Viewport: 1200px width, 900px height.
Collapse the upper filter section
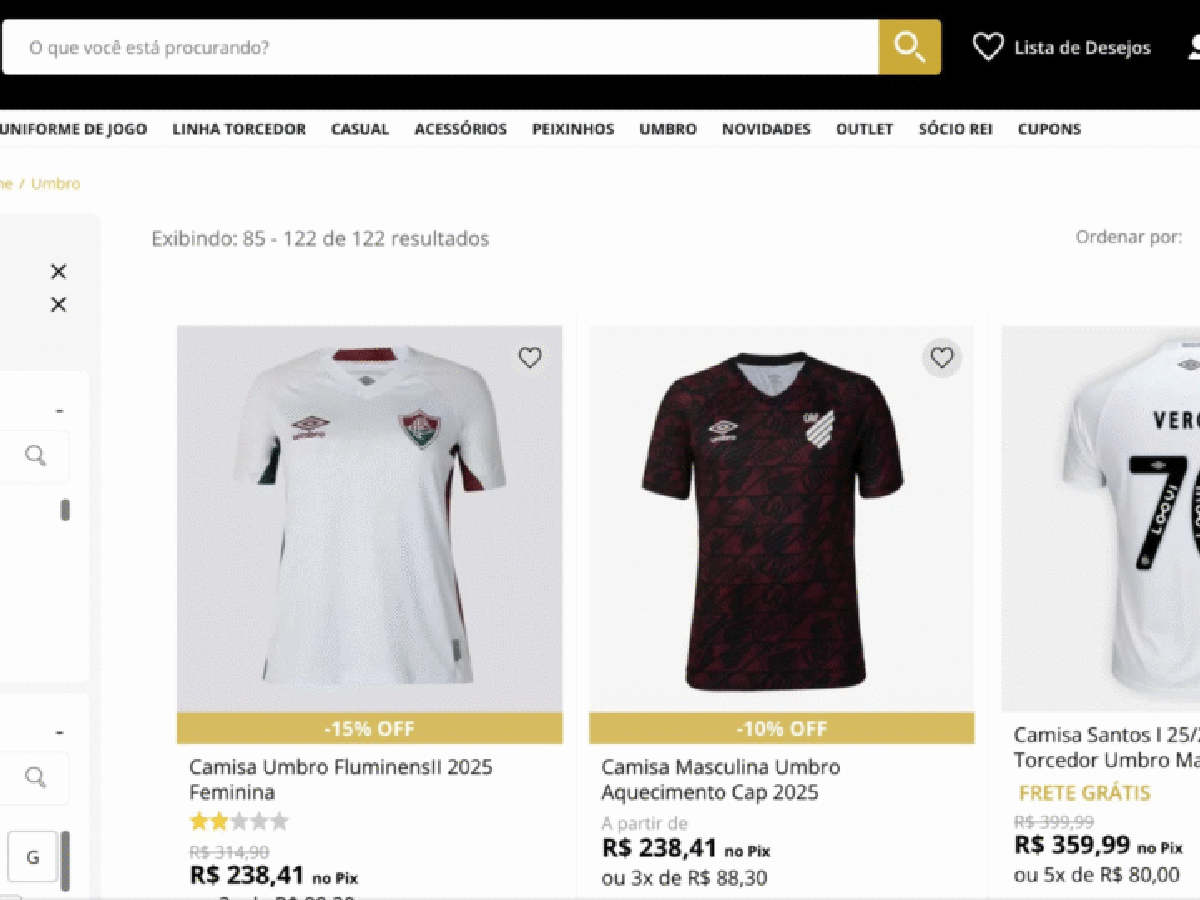(60, 411)
